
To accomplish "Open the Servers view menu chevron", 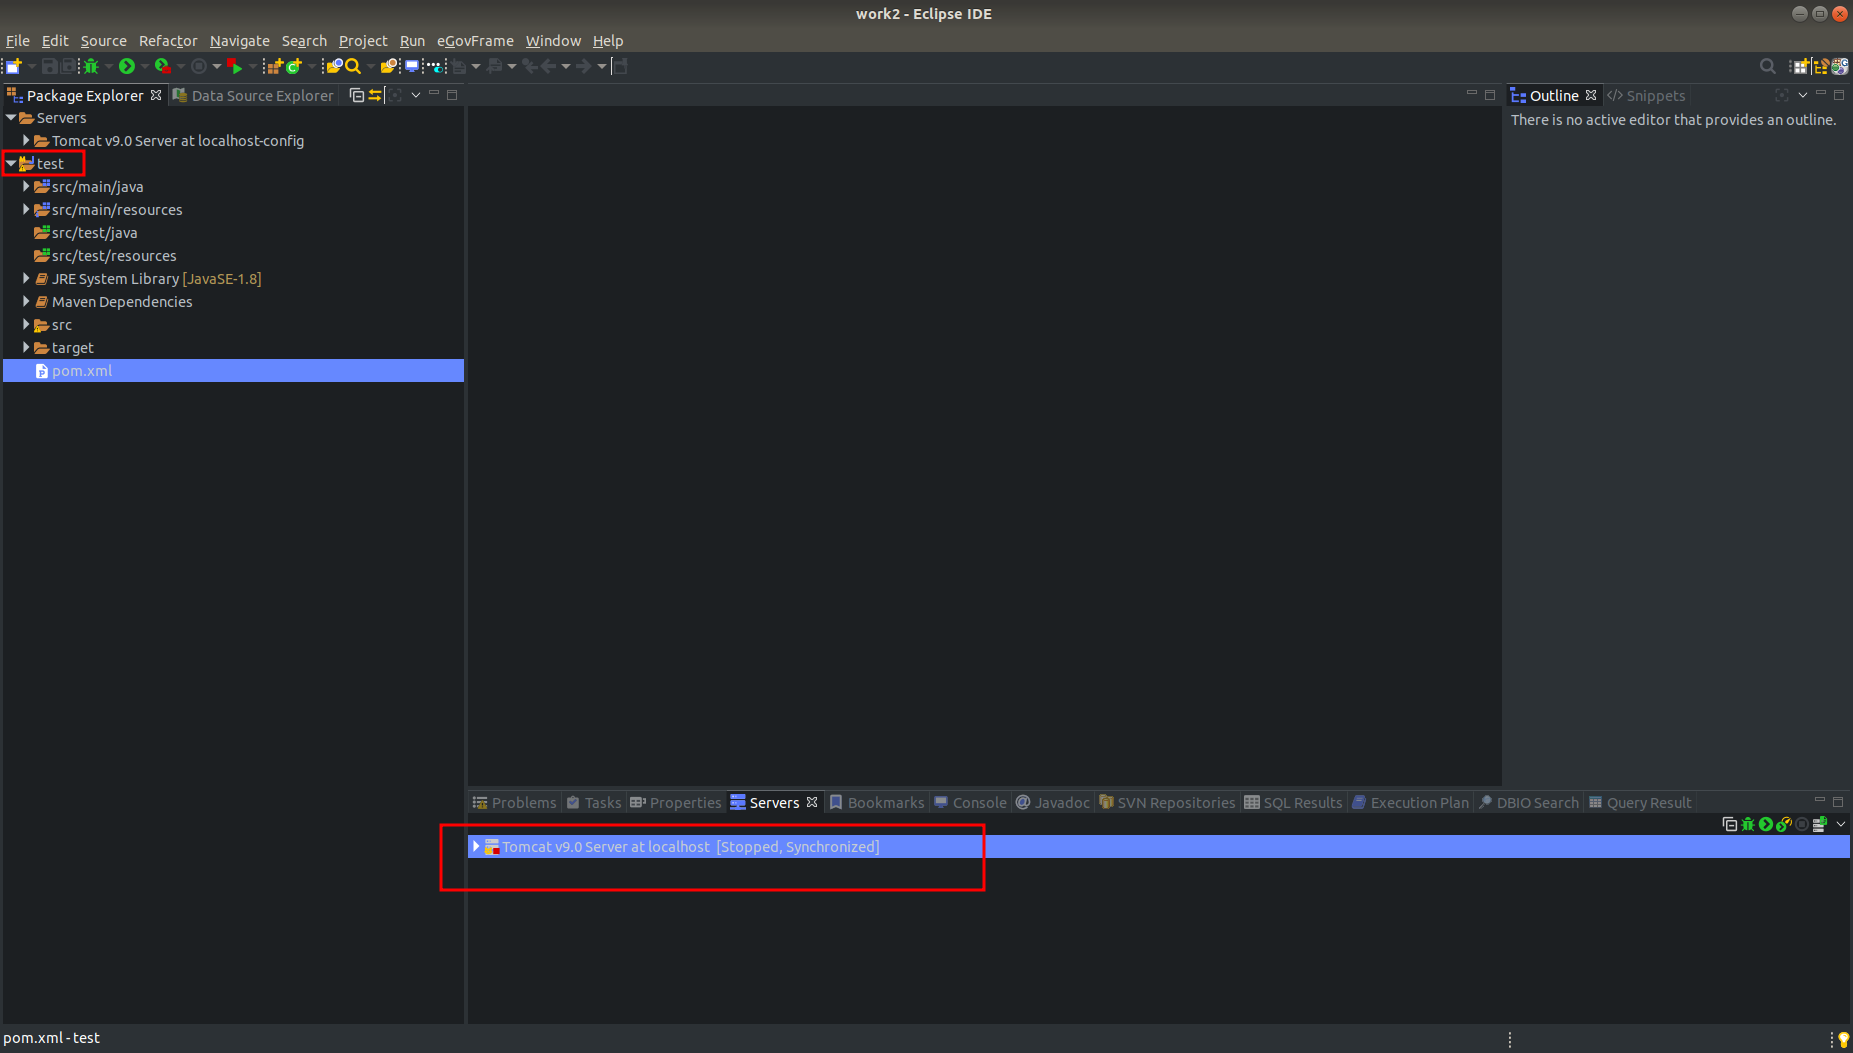I will (x=1841, y=824).
